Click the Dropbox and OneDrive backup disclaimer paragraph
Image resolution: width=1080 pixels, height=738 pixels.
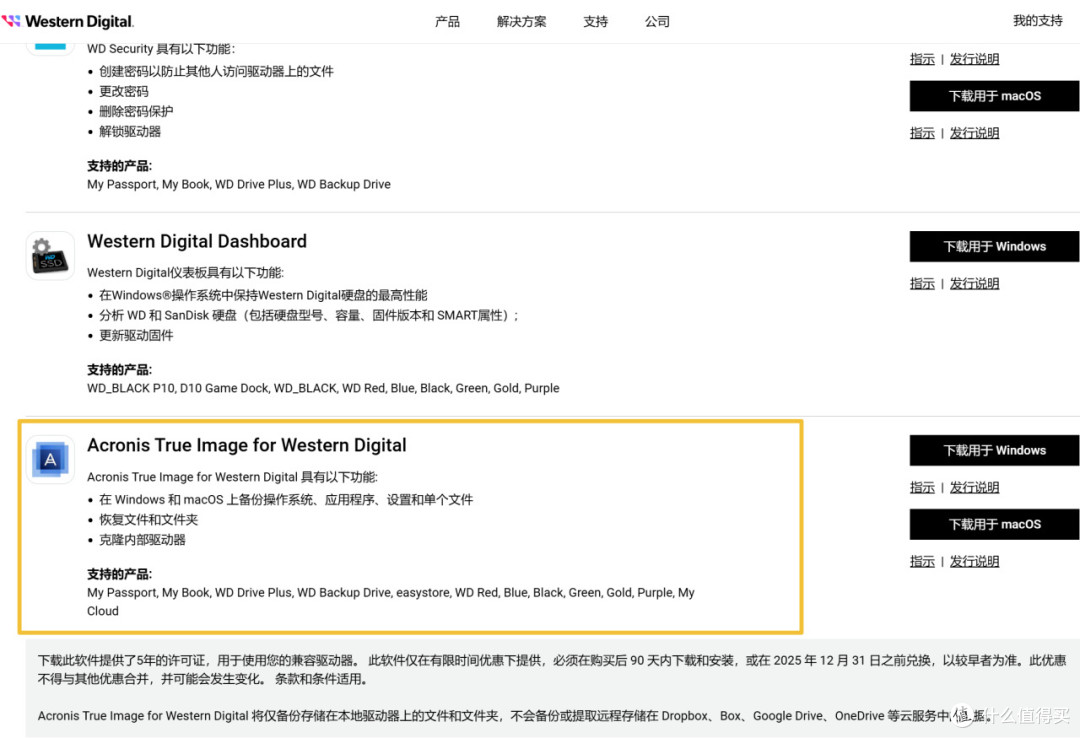(x=515, y=716)
